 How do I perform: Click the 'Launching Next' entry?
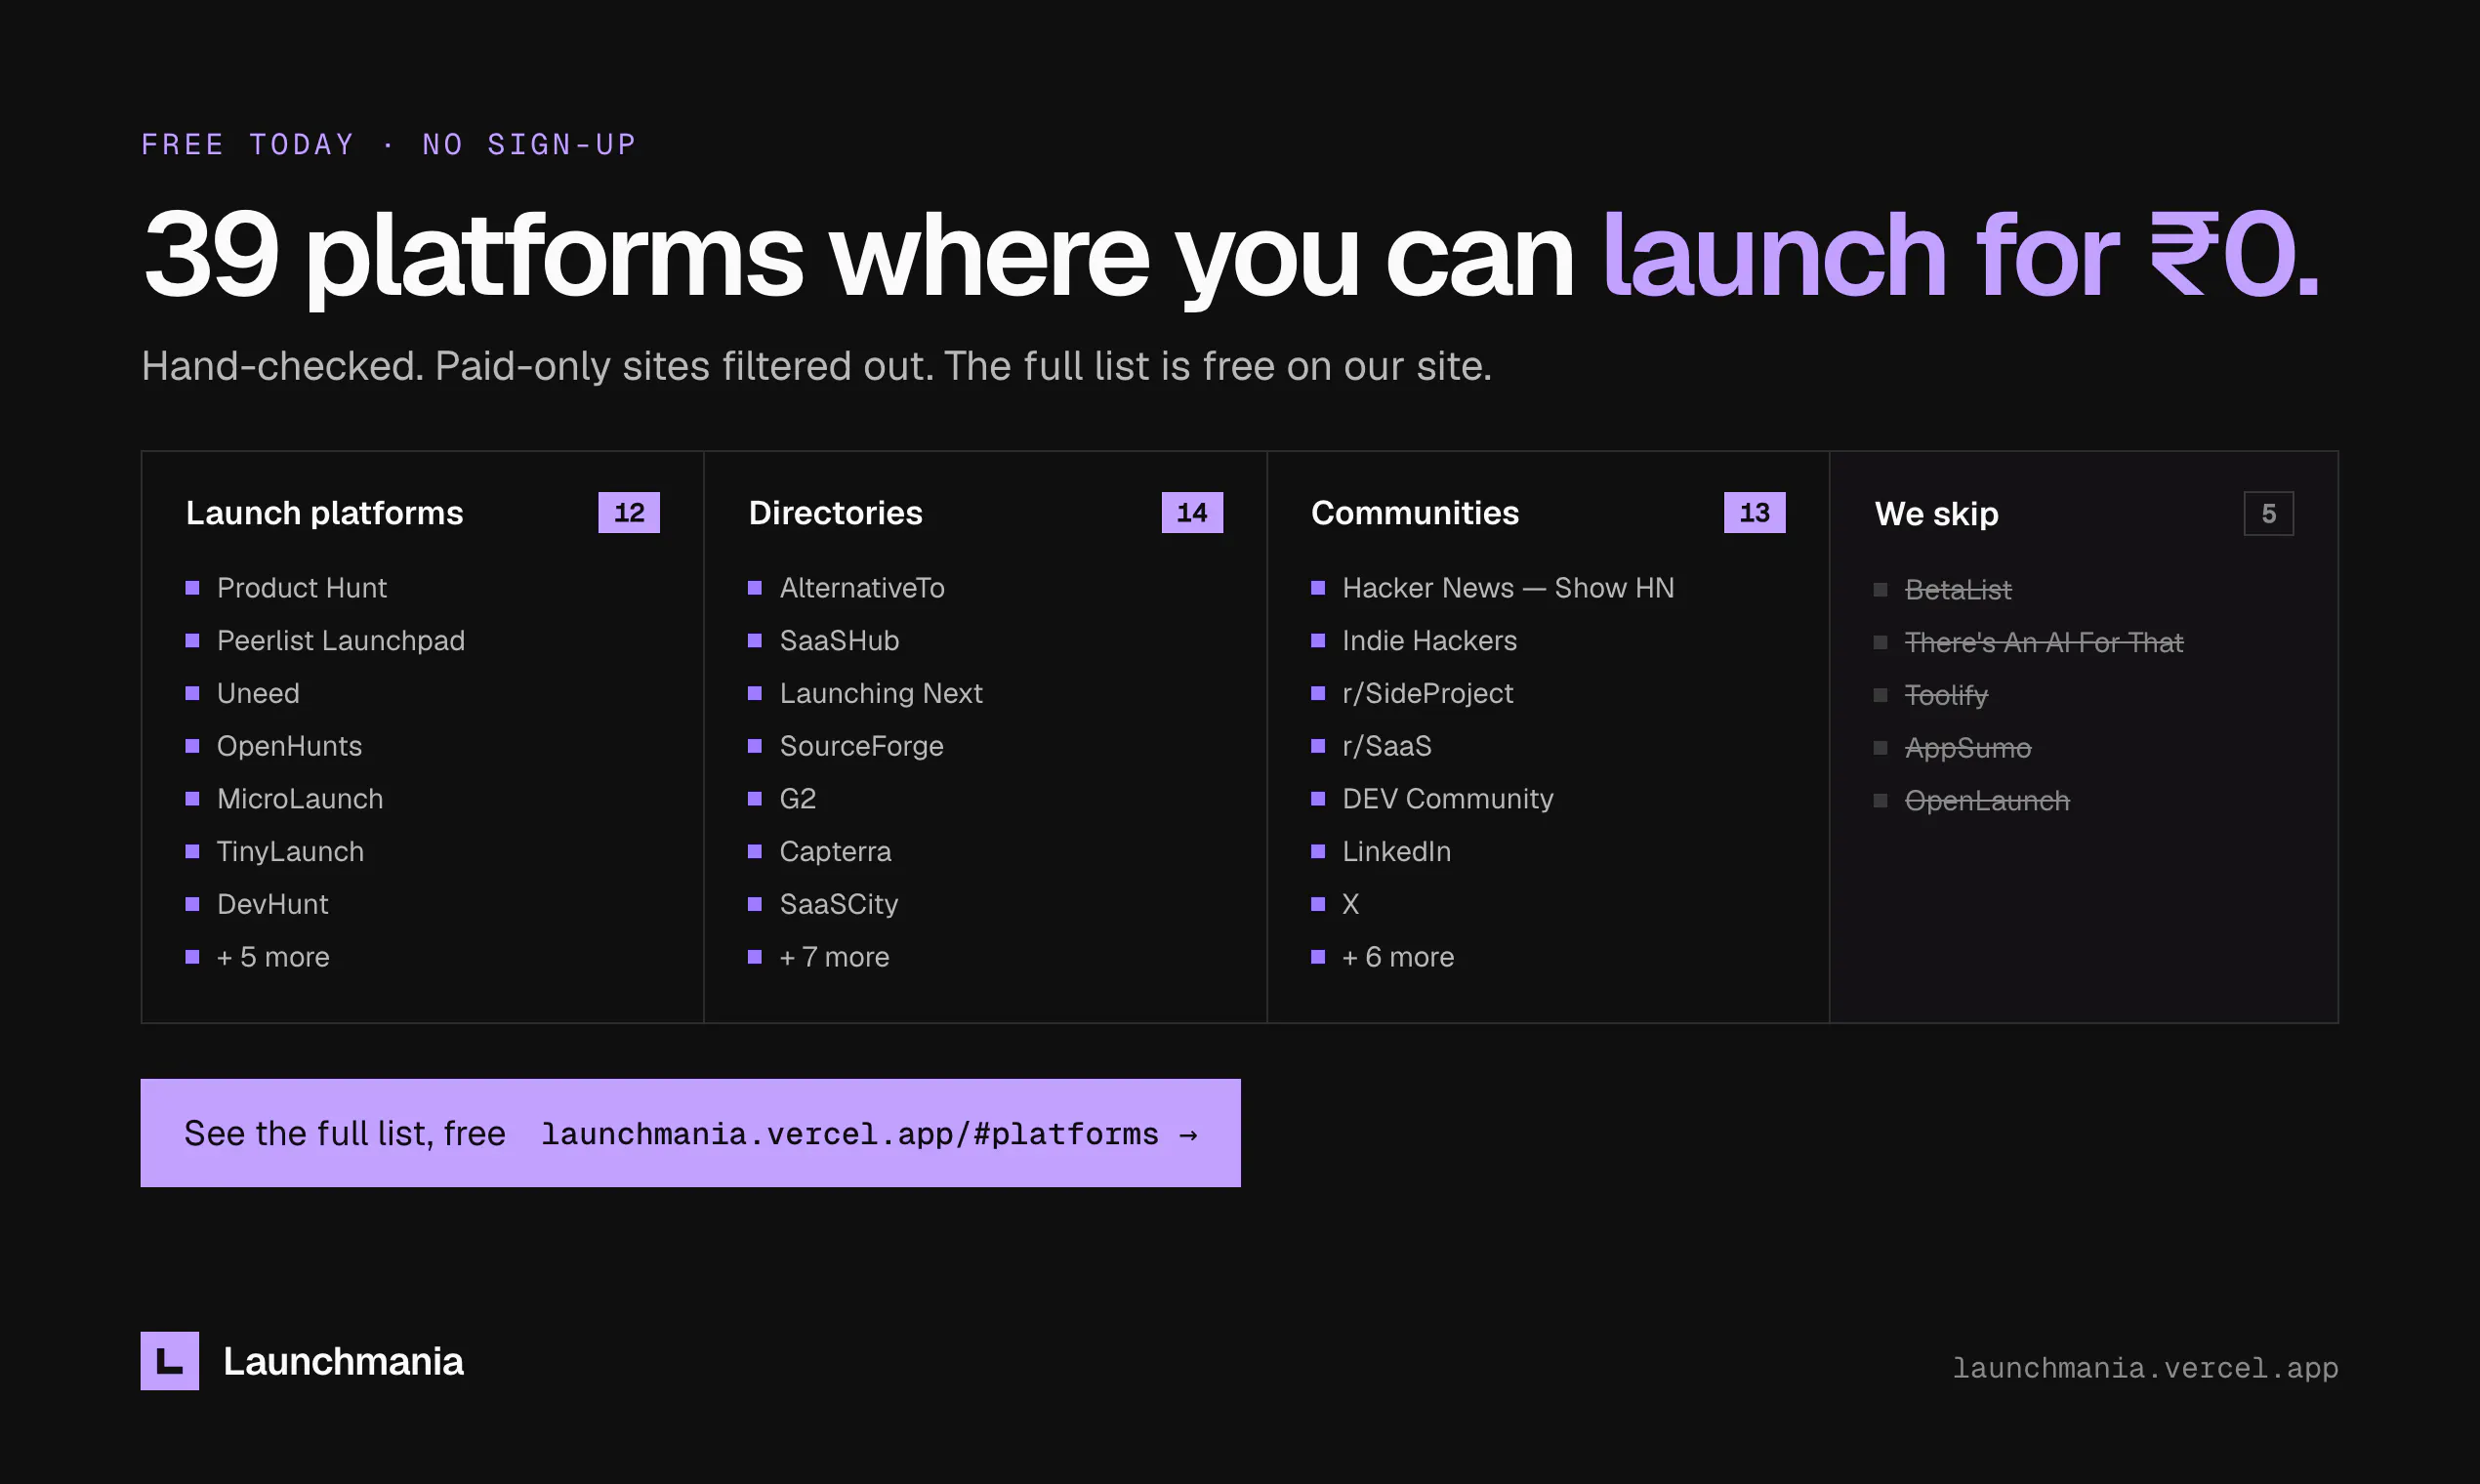(880, 694)
